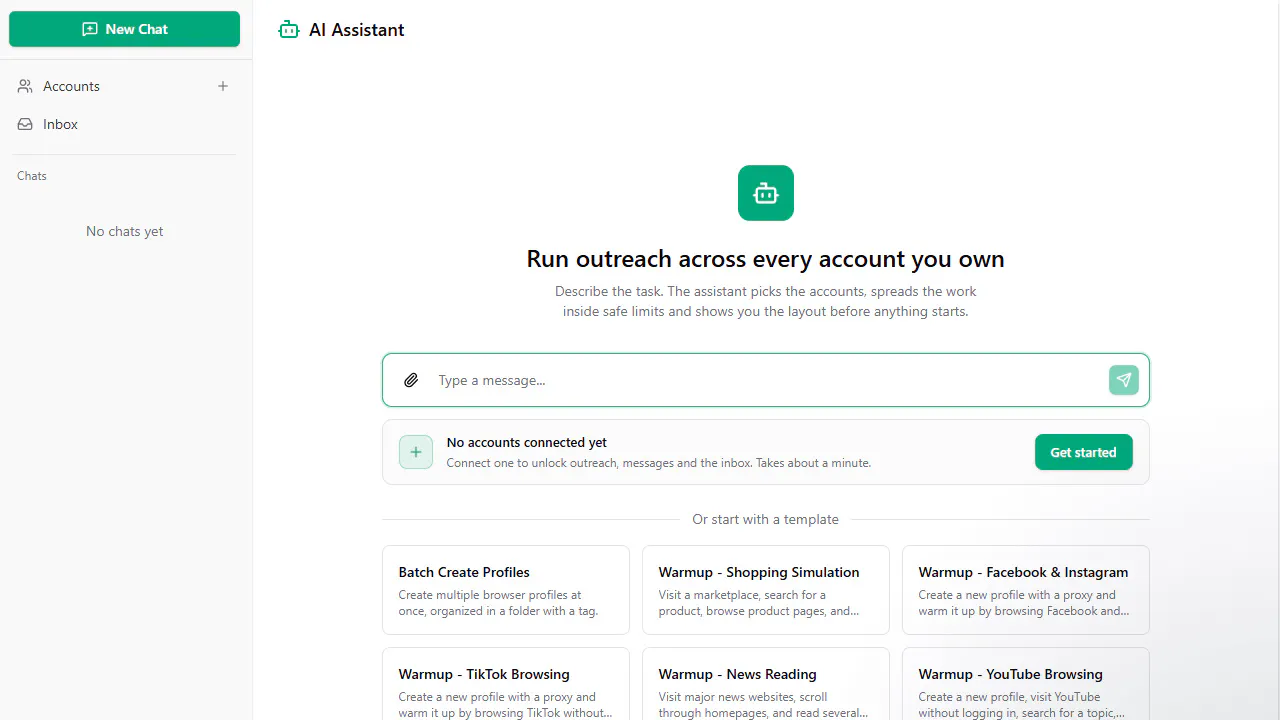Screen dimensions: 1280x720
Task: Select the Warmup - News Reading template
Action: [766, 684]
